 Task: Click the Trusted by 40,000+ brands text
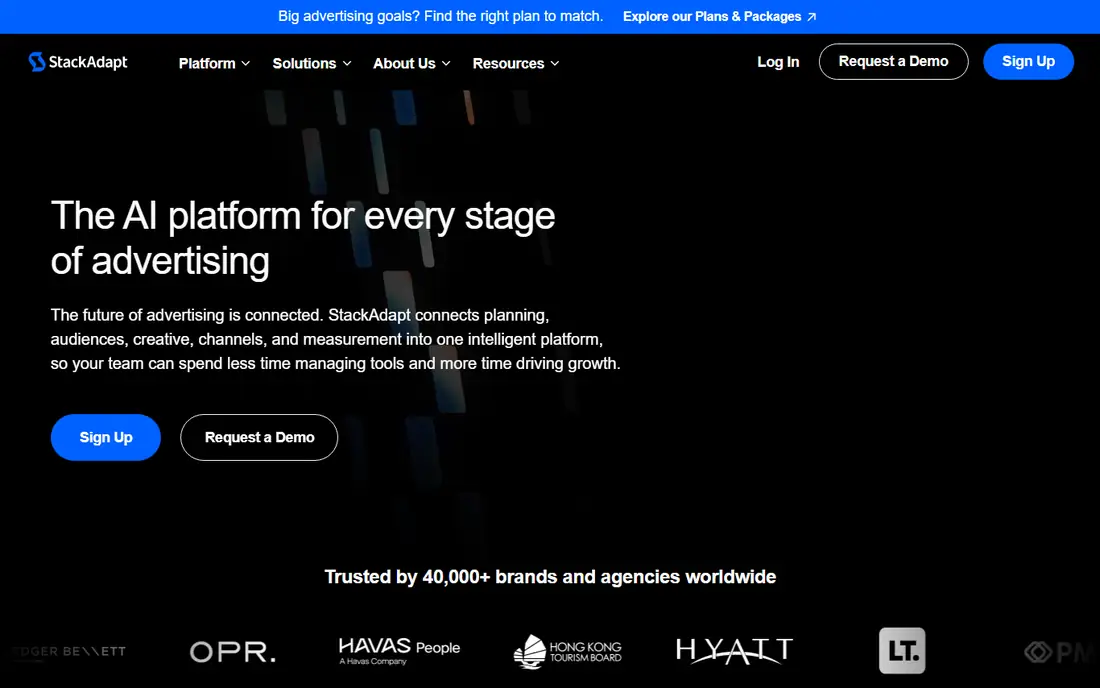[x=550, y=576]
